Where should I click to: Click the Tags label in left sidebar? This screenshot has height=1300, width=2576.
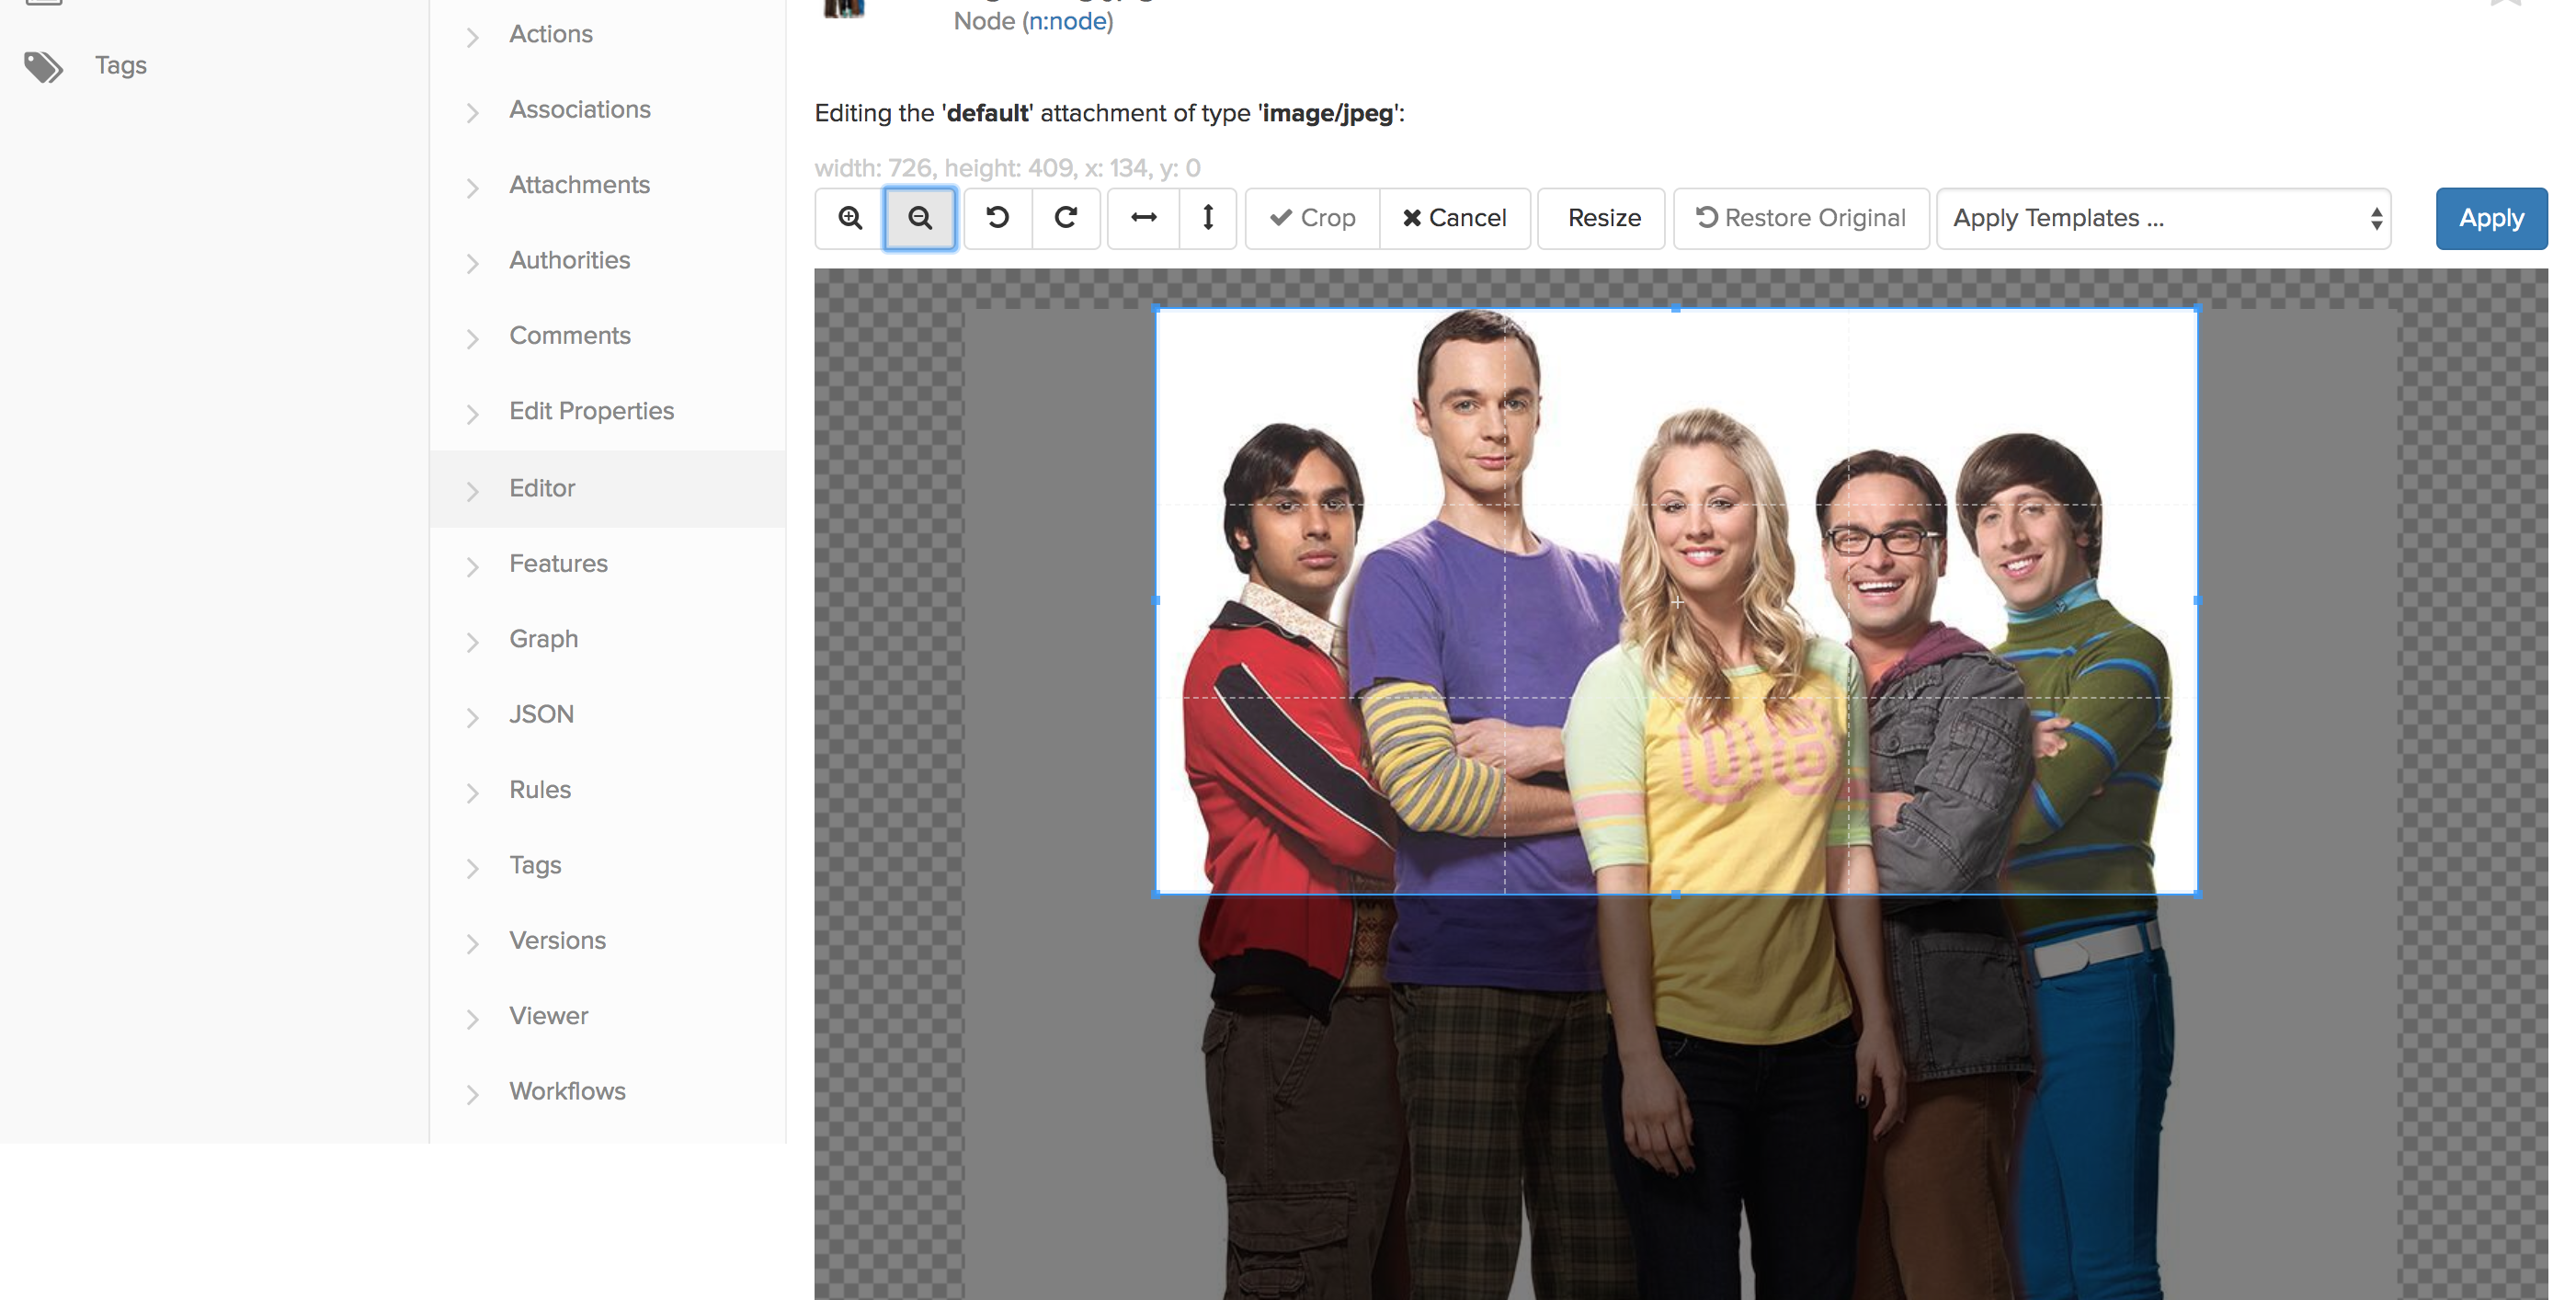coord(121,66)
